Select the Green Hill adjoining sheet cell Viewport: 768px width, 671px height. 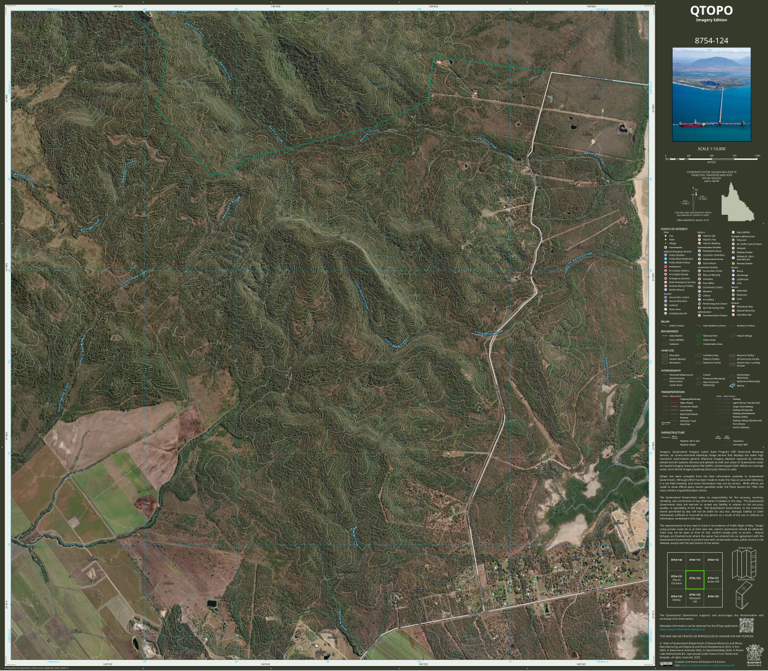[713, 579]
